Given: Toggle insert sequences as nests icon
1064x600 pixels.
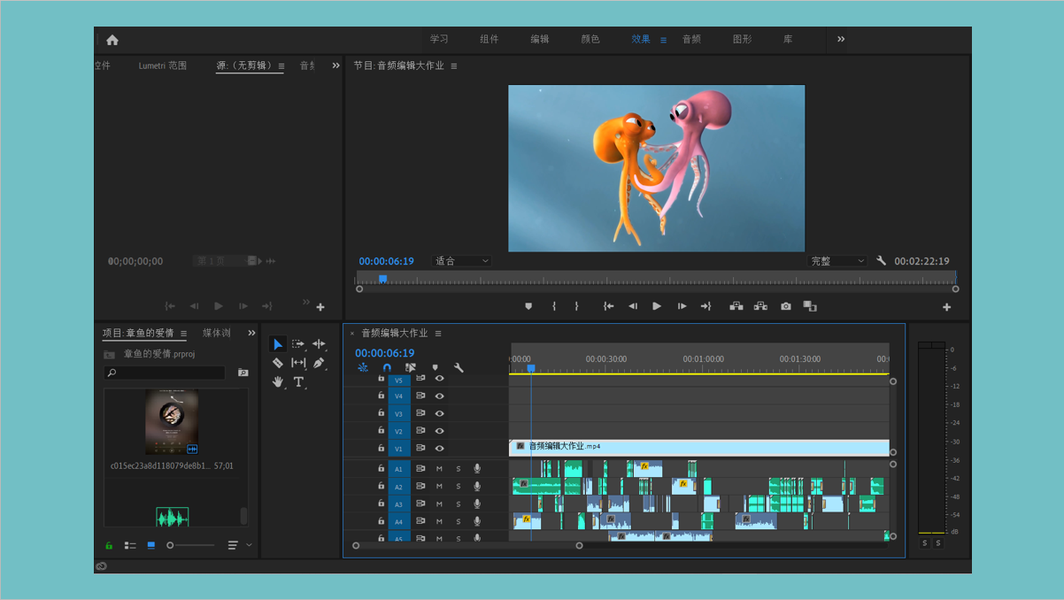Looking at the screenshot, I should pos(363,368).
